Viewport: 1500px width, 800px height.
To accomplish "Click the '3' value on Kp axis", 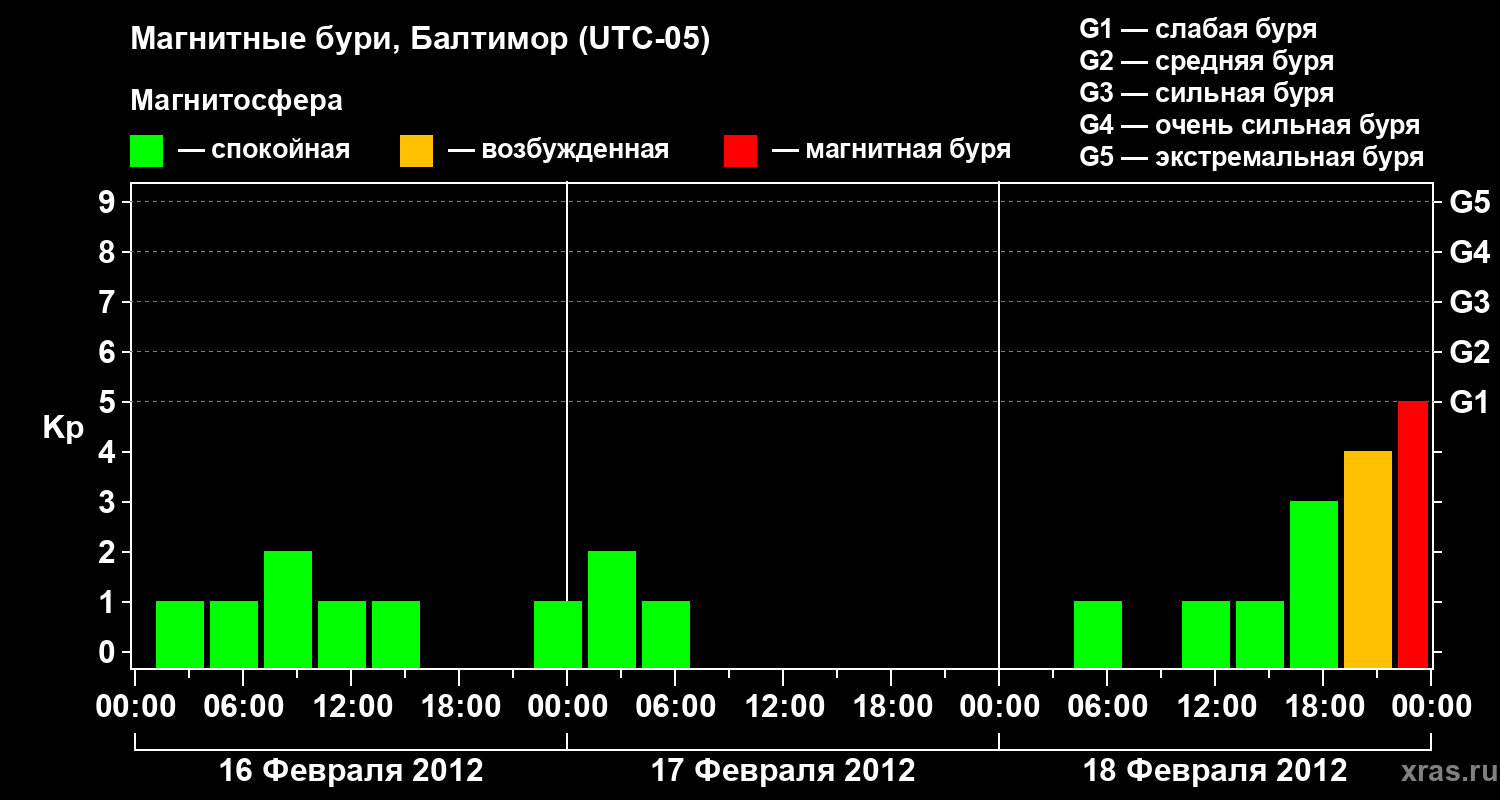I will tap(109, 502).
